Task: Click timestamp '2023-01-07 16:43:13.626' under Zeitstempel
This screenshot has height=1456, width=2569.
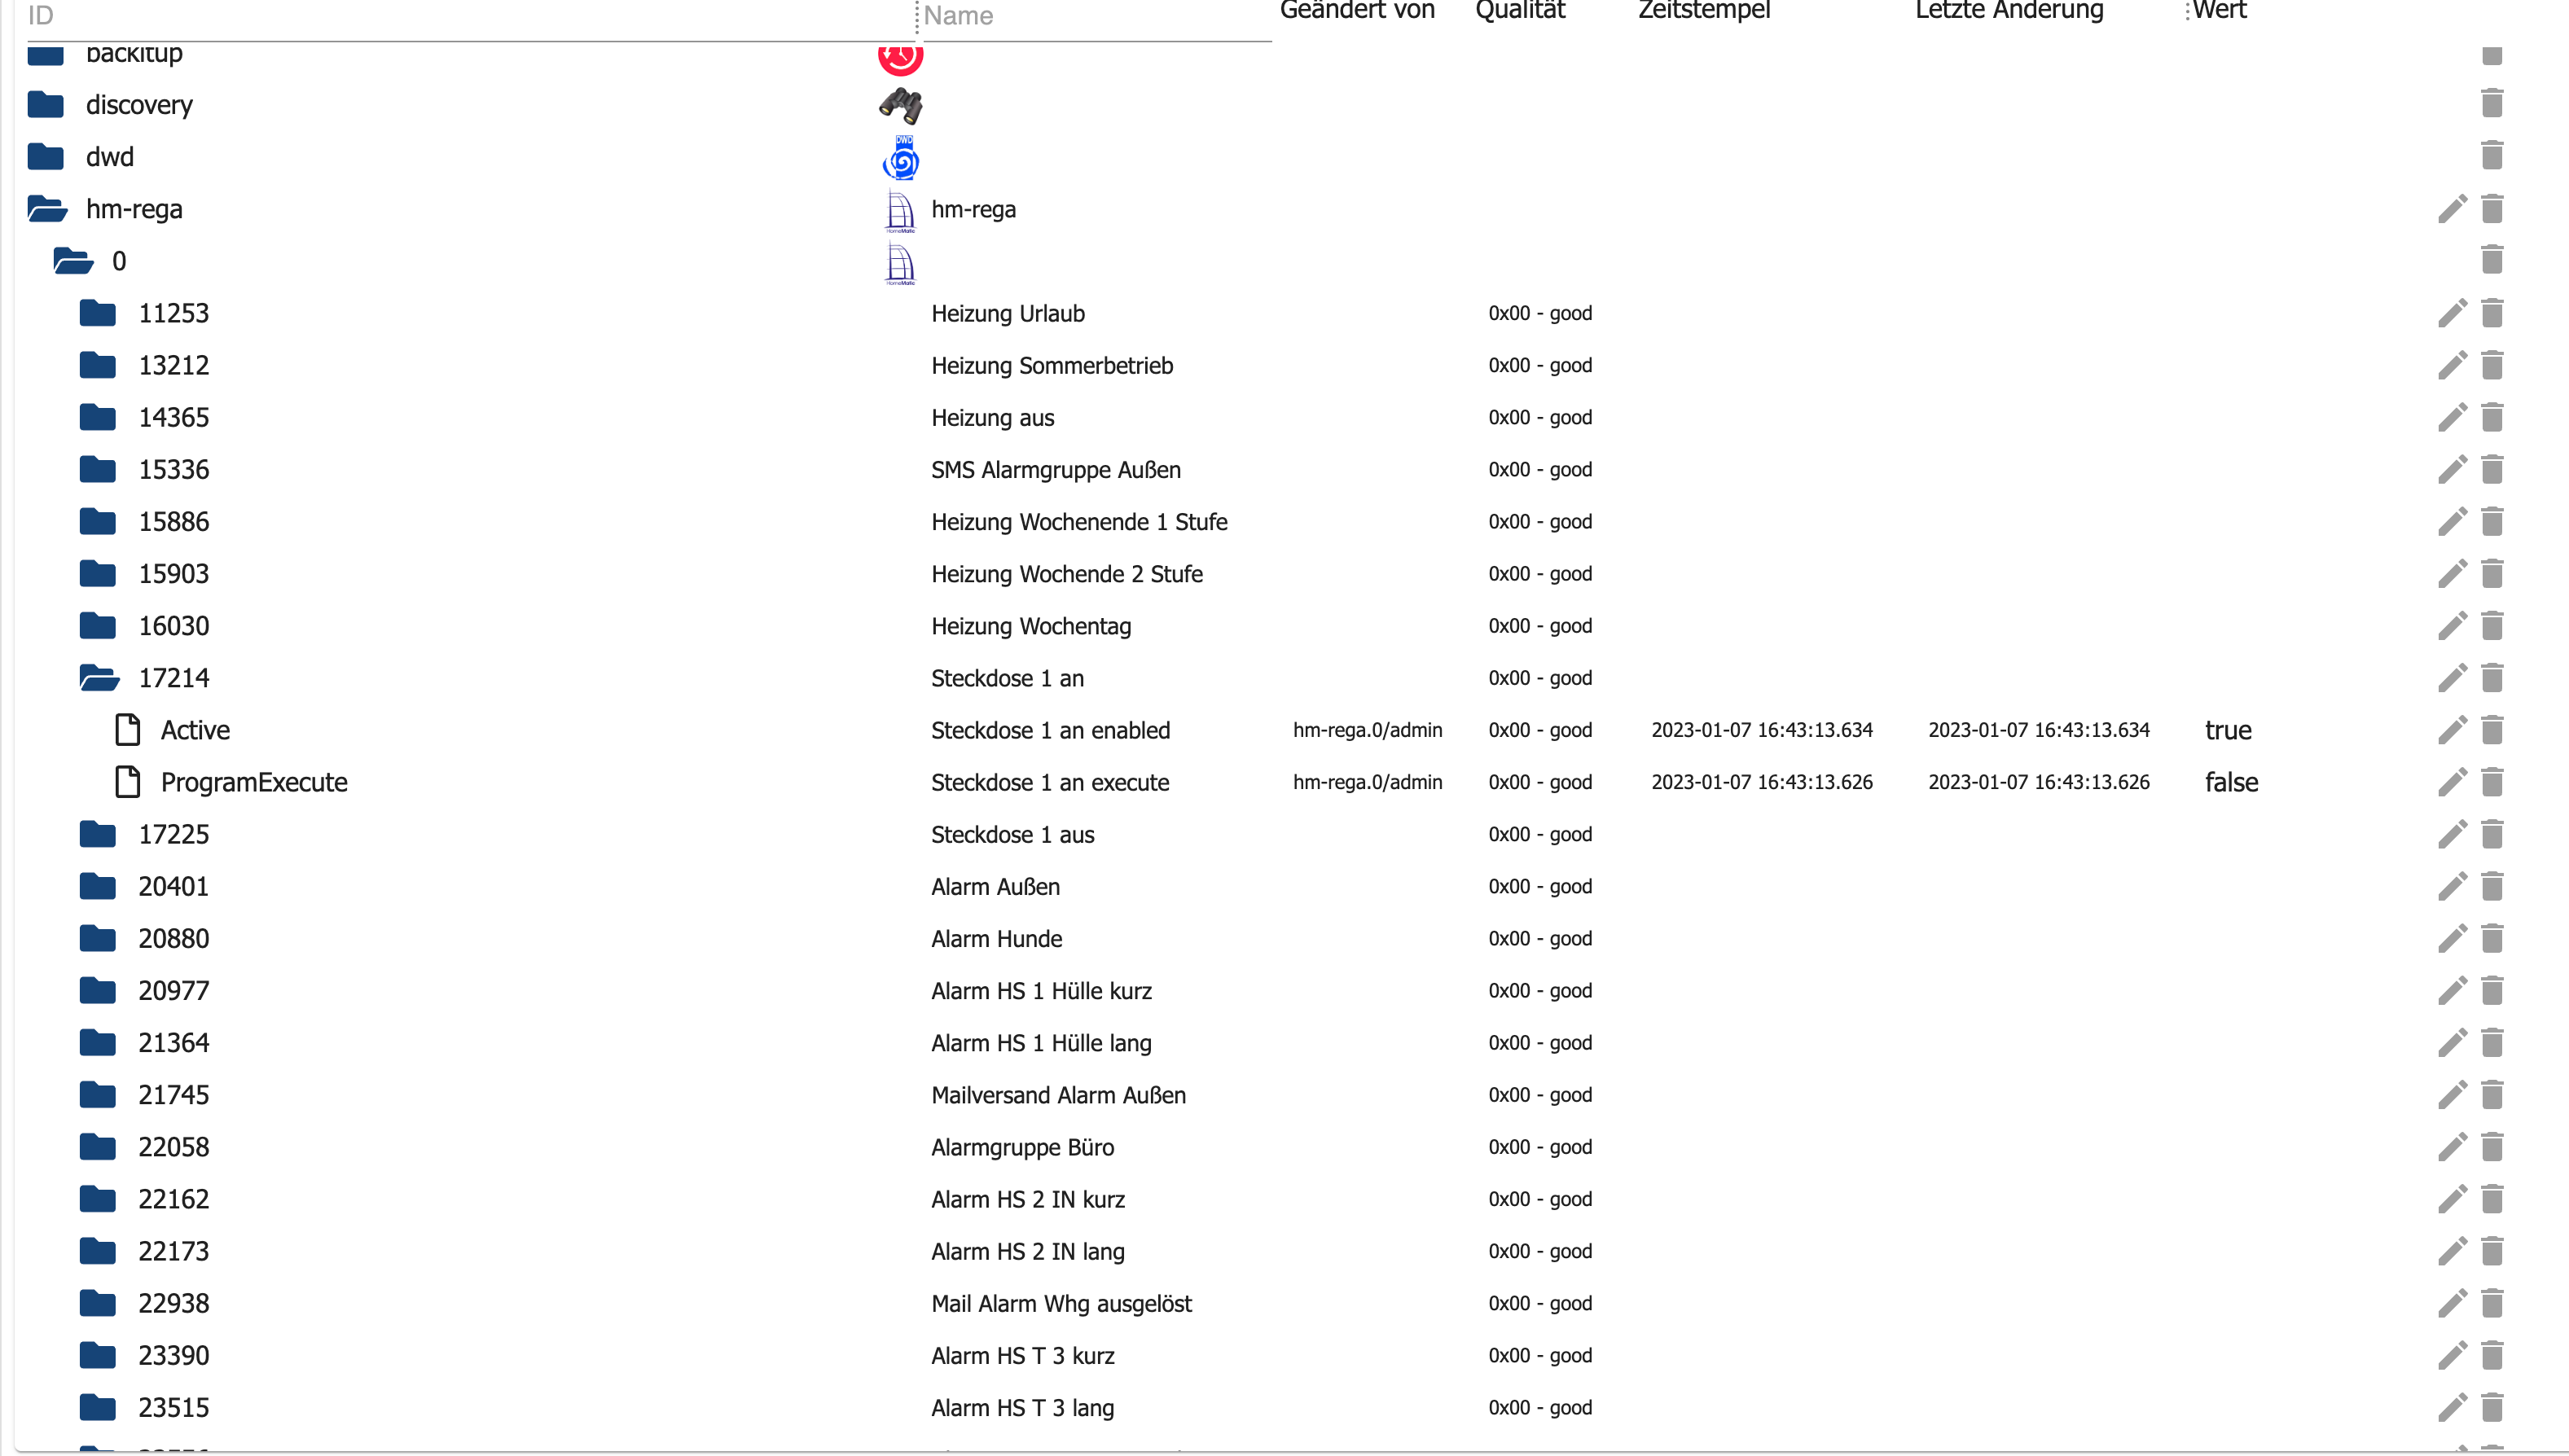Action: (x=1761, y=782)
